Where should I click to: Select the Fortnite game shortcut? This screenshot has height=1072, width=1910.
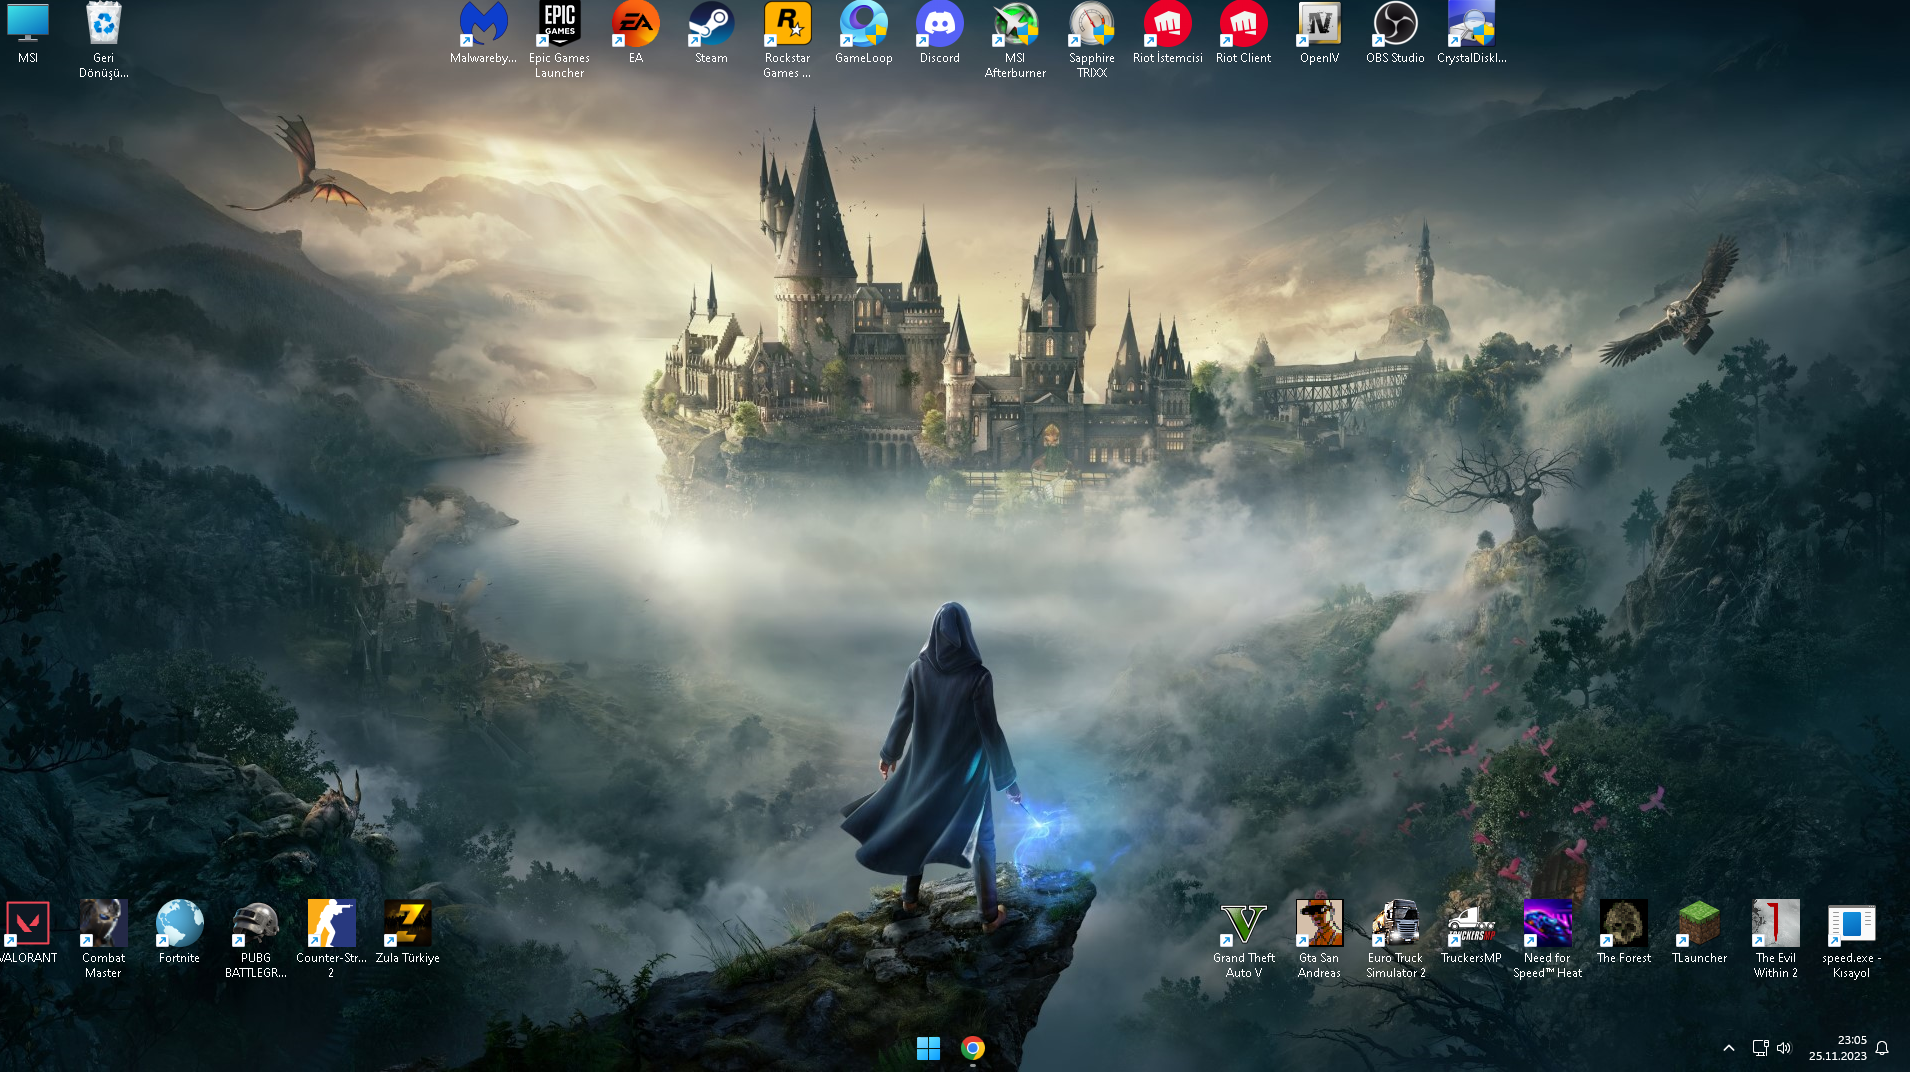(x=180, y=932)
